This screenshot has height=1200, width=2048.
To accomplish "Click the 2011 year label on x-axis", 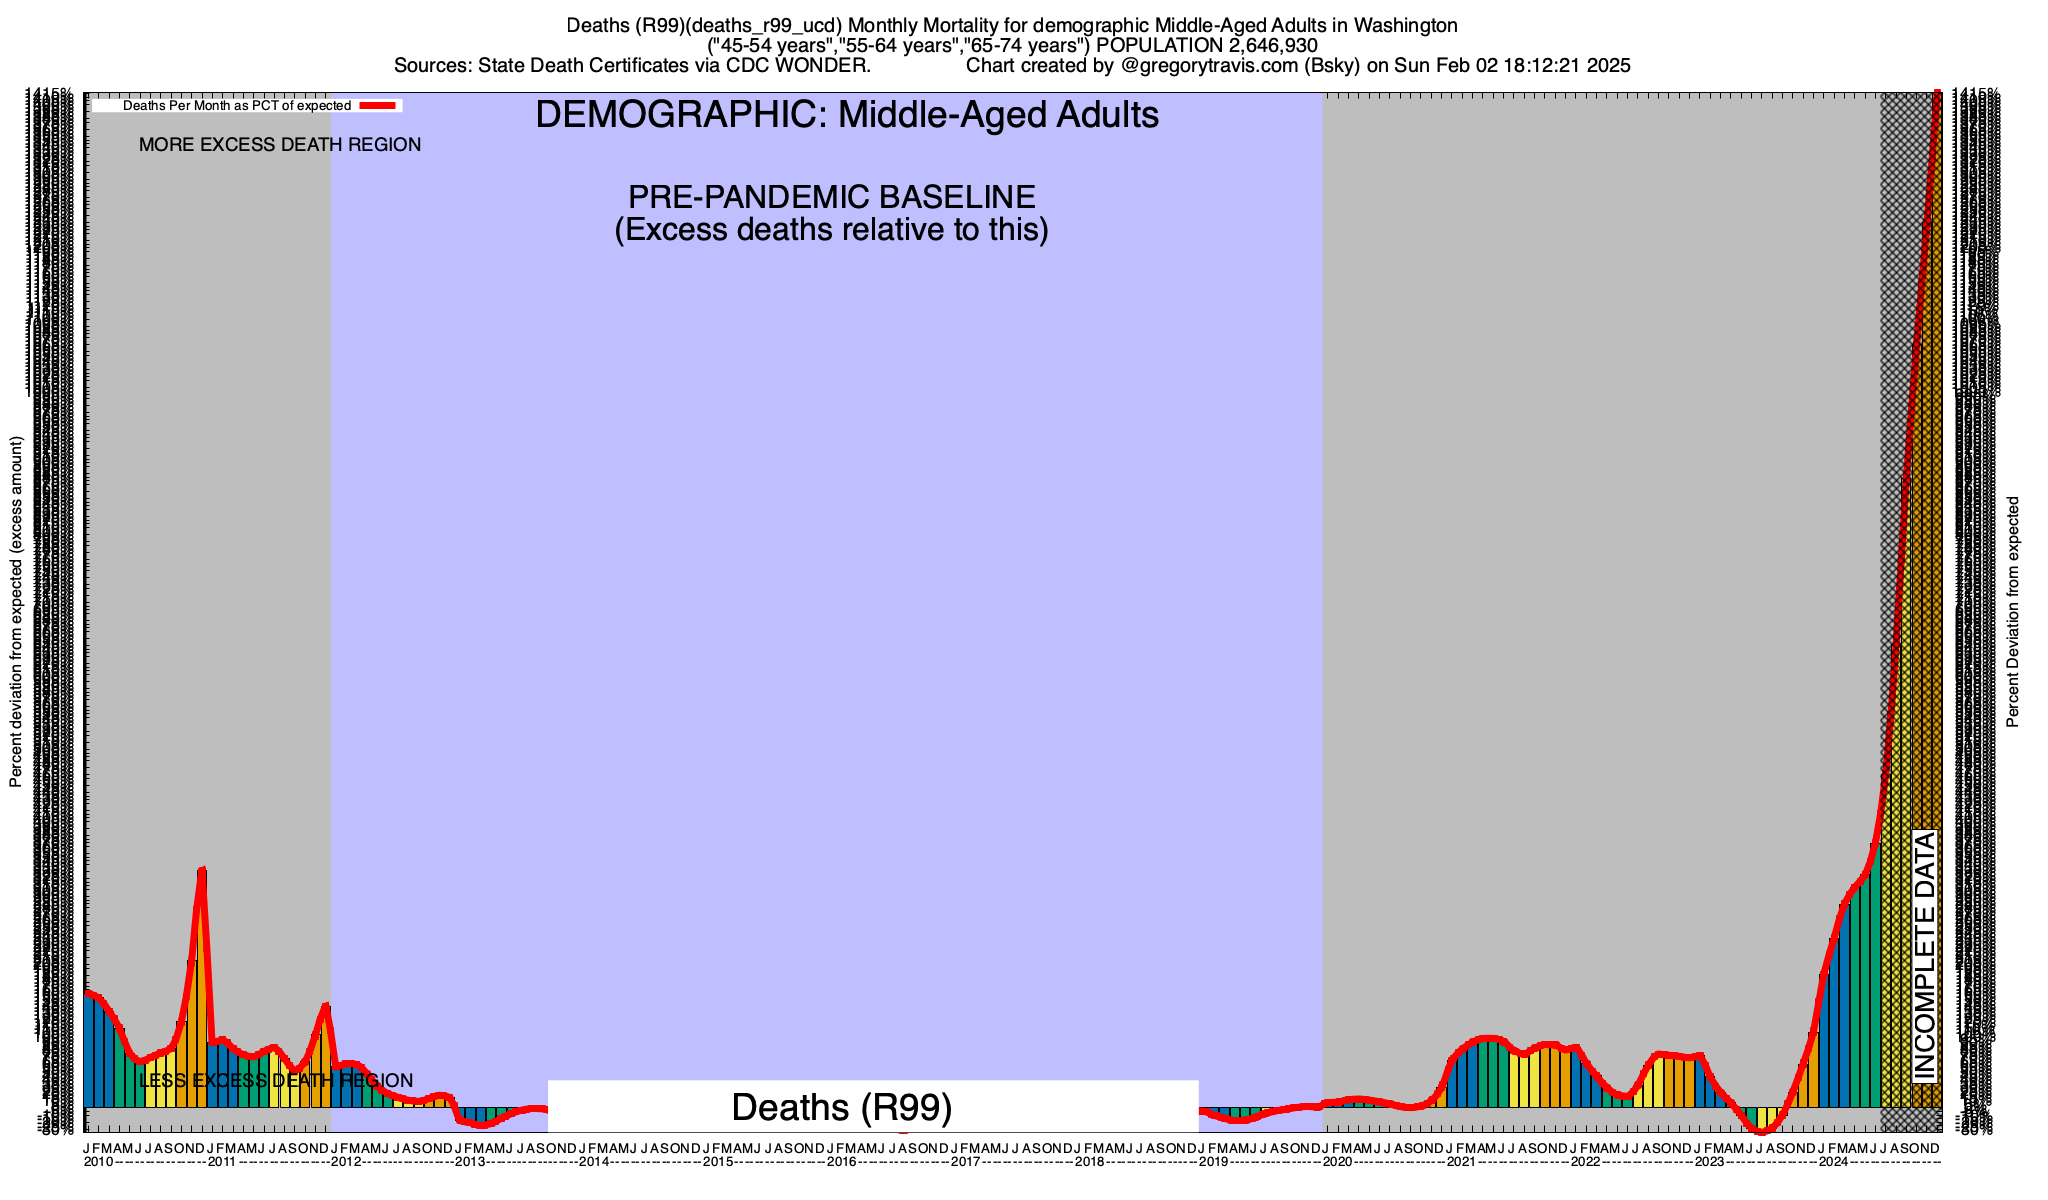I will click(221, 1162).
